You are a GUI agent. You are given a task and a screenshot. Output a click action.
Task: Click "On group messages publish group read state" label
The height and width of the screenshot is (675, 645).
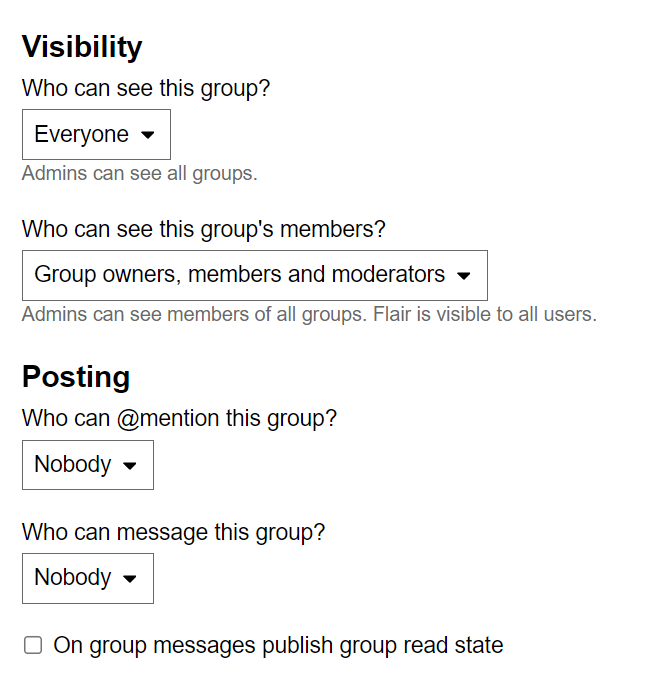coord(278,645)
